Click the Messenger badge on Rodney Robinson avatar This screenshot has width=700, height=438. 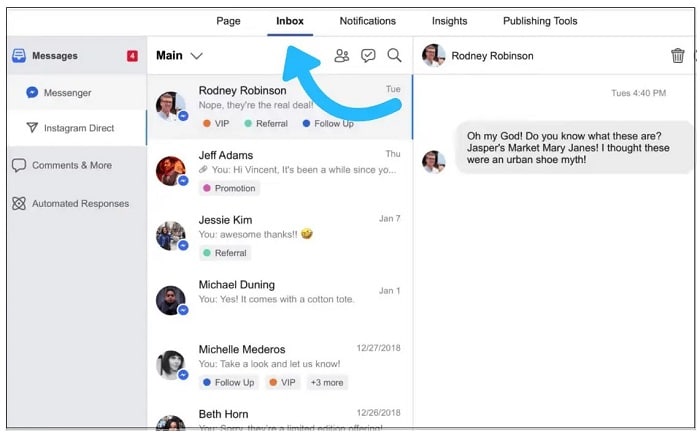183,116
